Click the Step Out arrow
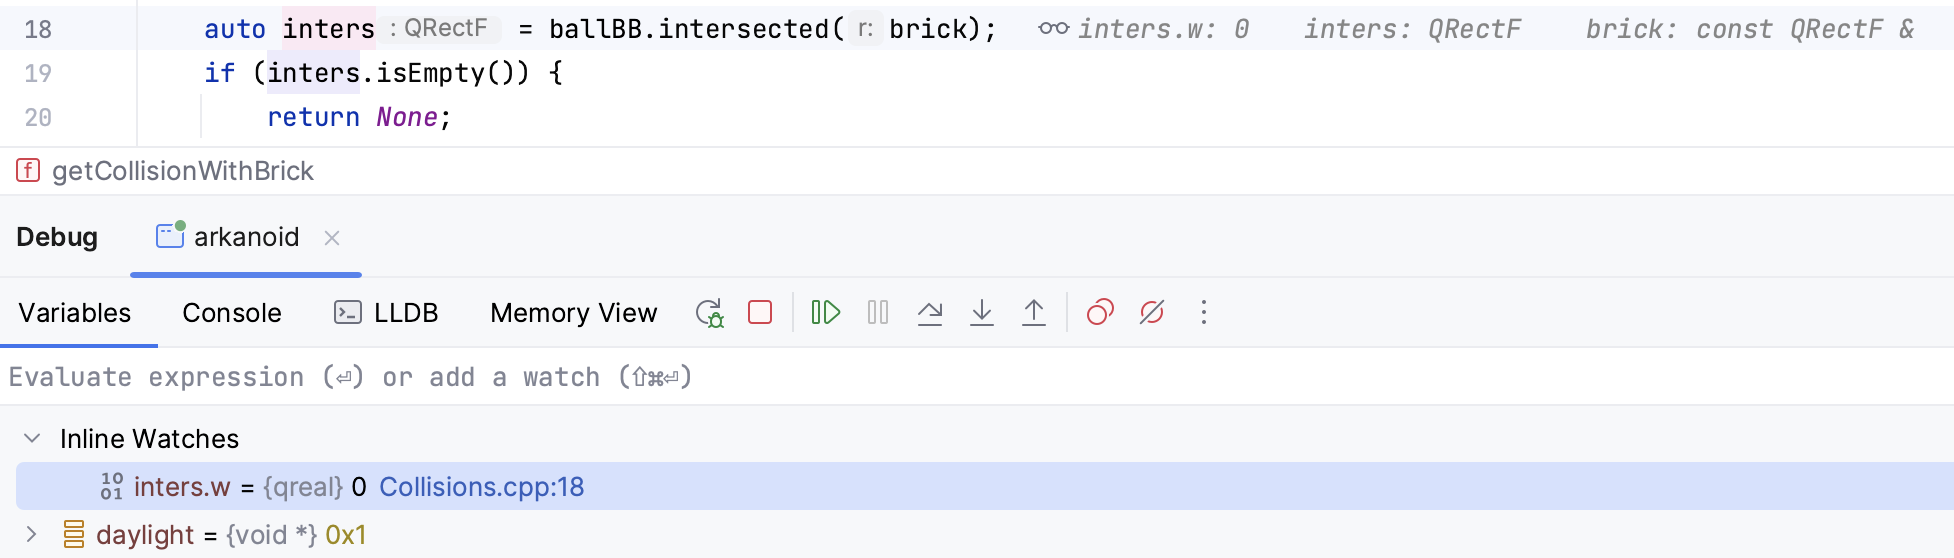Screen dimensions: 1954x558 [1034, 313]
